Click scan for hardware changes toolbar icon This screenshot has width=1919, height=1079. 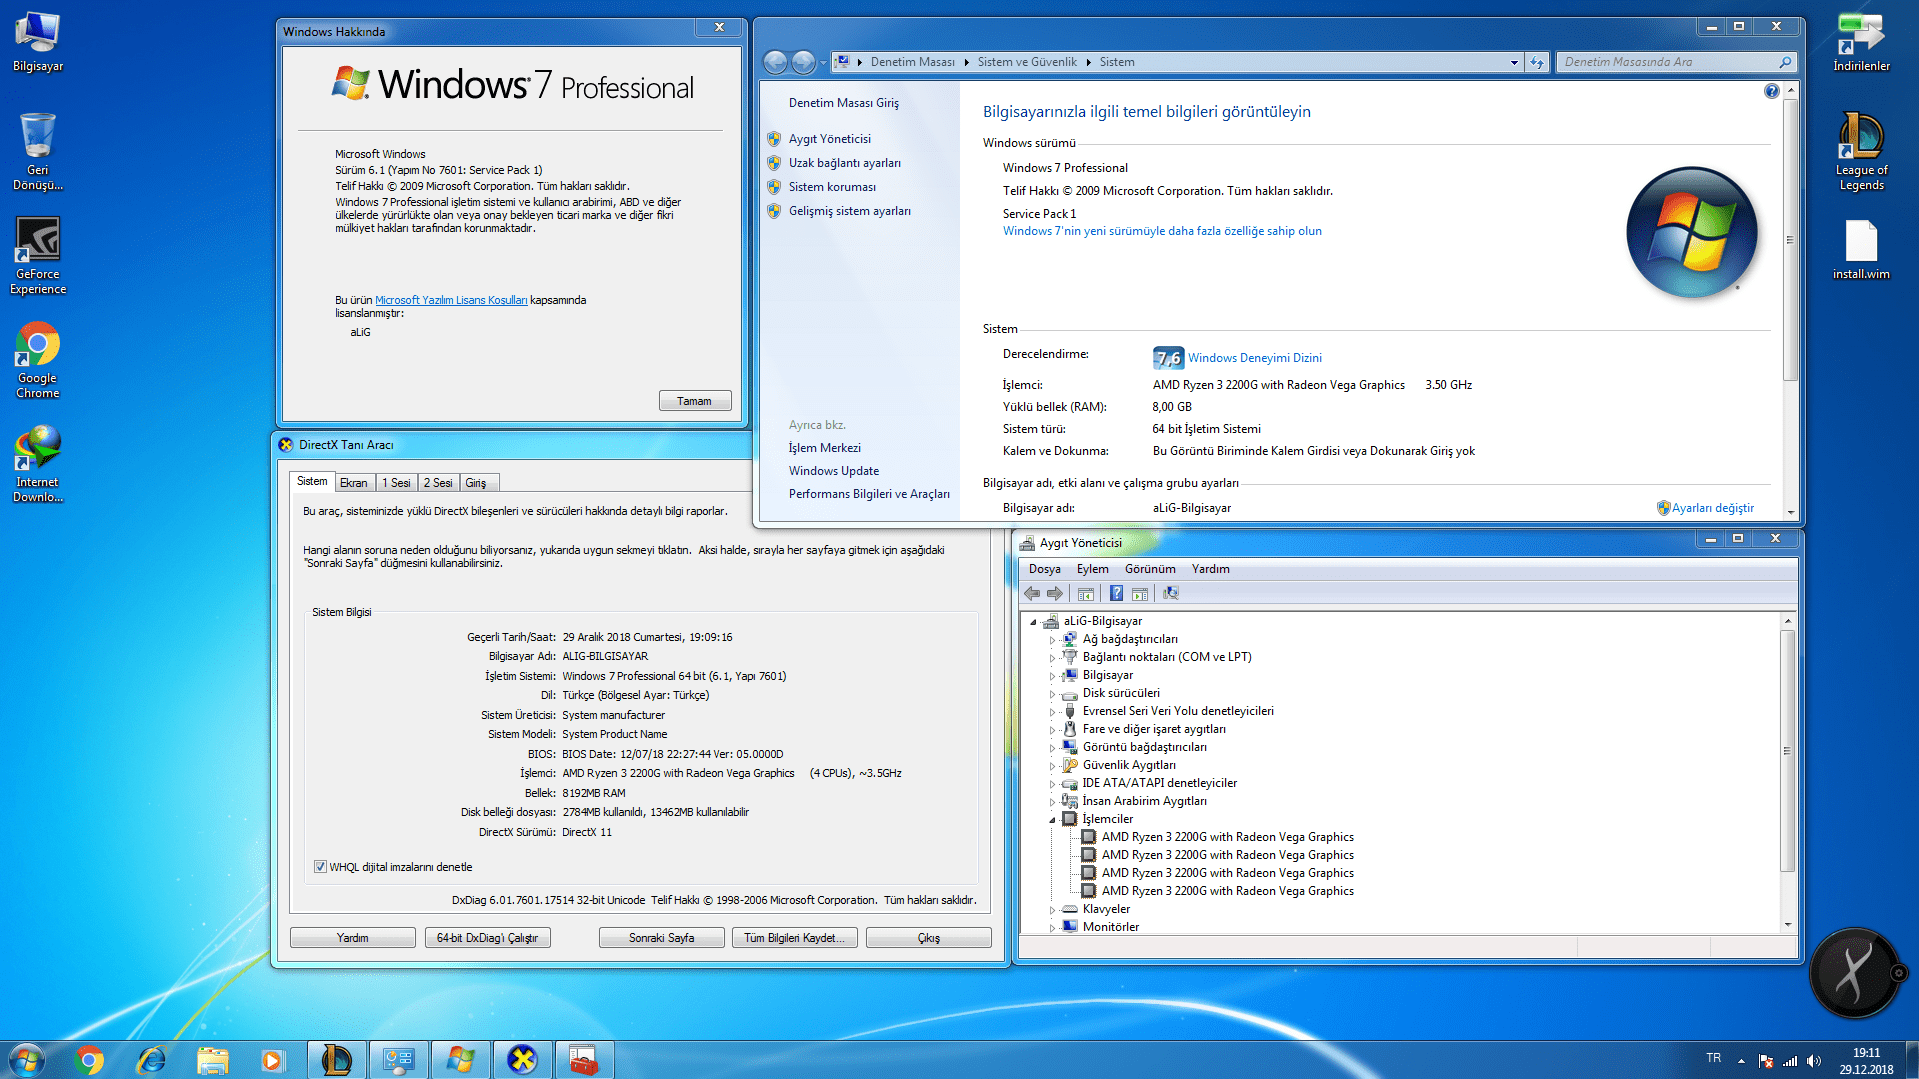point(1170,593)
